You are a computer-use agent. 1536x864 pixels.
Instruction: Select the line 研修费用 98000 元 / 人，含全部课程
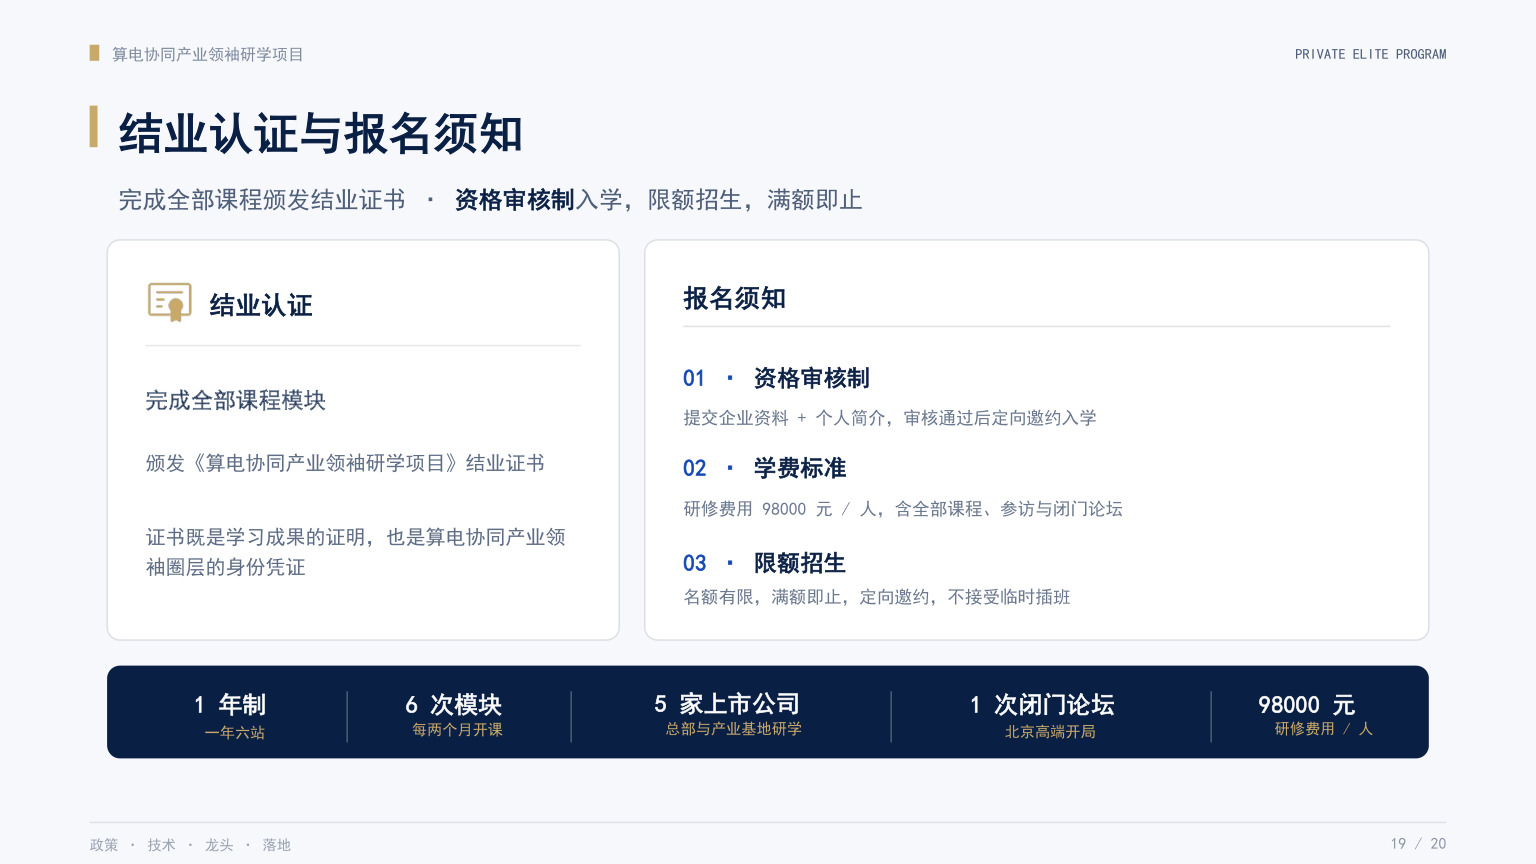tap(903, 509)
